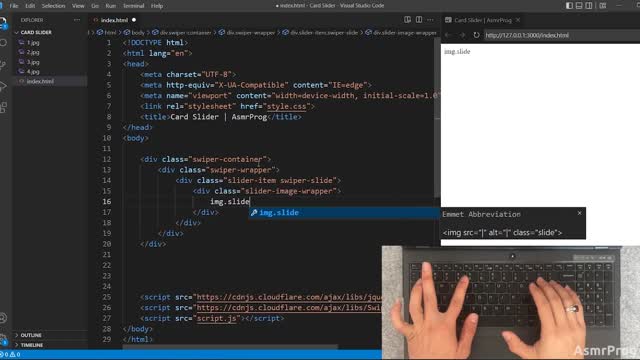Open the Go menu
The width and height of the screenshot is (640, 360).
95,6
